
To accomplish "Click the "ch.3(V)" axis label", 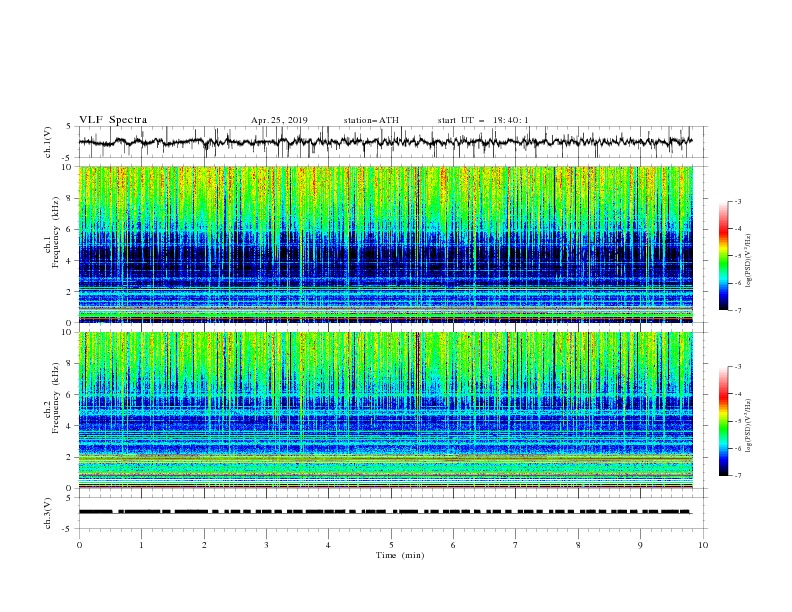I will (48, 513).
